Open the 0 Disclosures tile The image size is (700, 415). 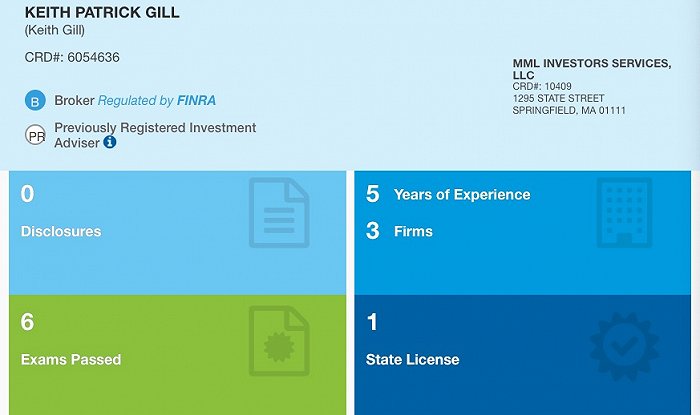click(x=178, y=232)
